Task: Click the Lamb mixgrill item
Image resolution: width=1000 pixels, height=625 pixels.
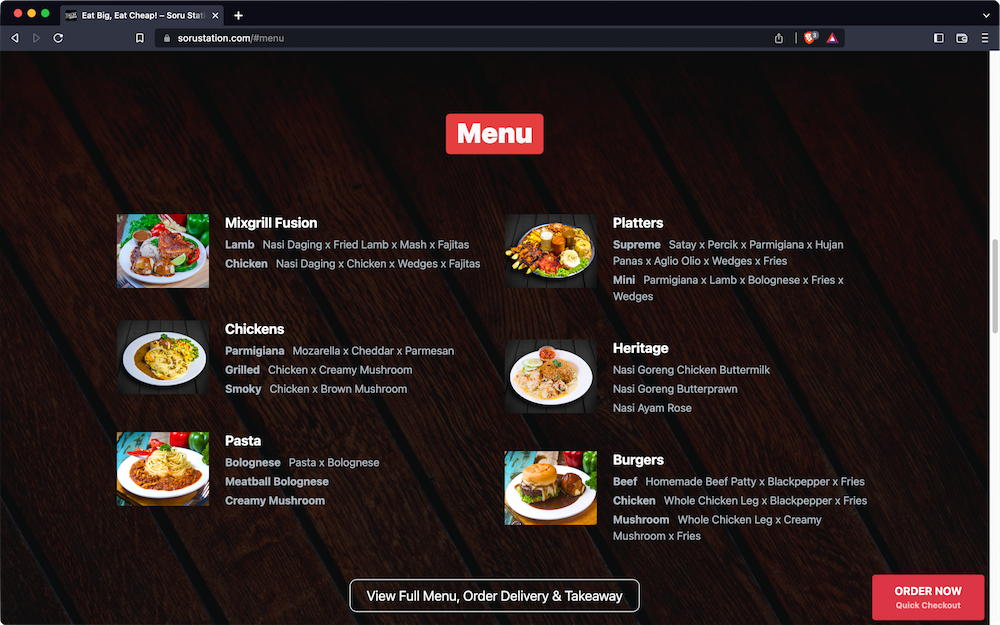Action: point(347,244)
